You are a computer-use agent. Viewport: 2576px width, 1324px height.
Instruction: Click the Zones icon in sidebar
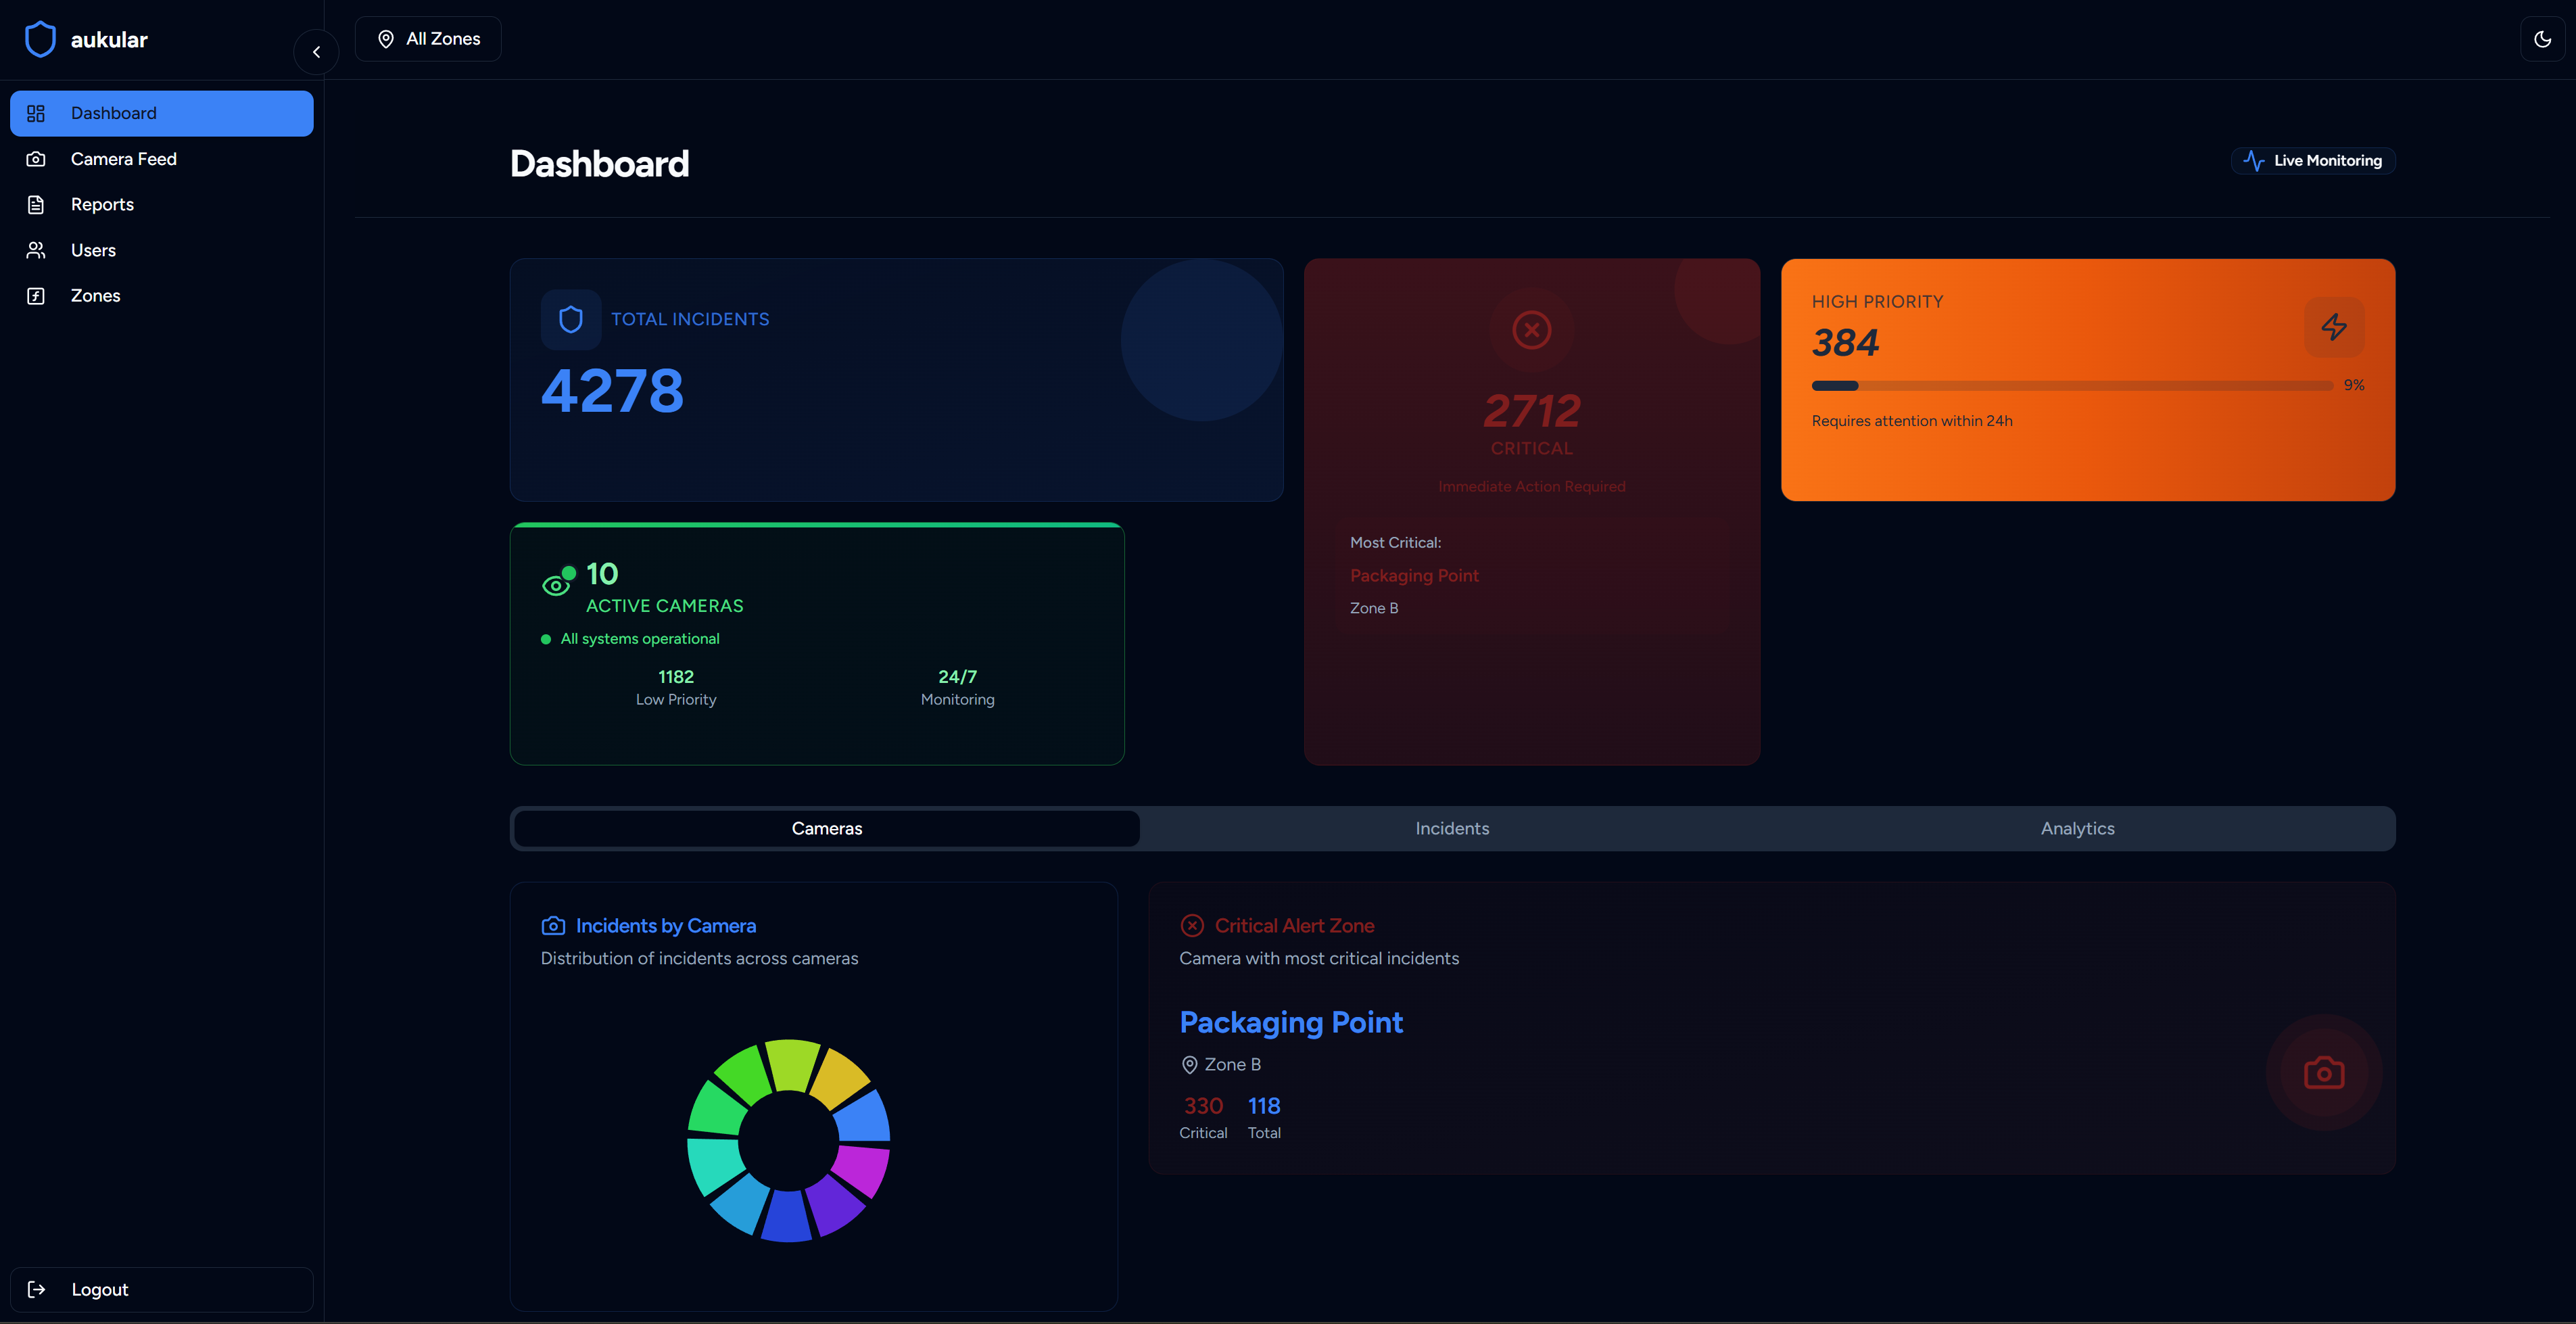[36, 296]
